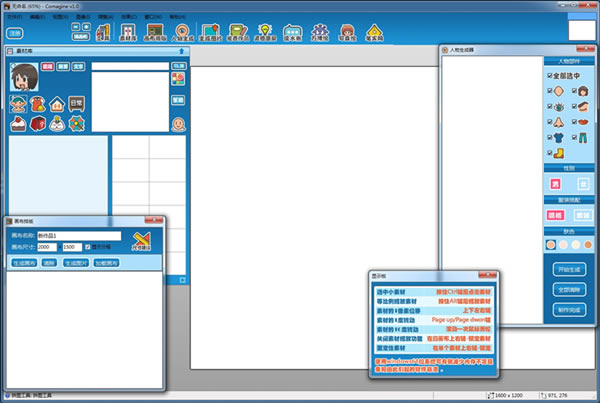Open the 编辑 menu
Image resolution: width=600 pixels, height=403 pixels.
[38, 17]
